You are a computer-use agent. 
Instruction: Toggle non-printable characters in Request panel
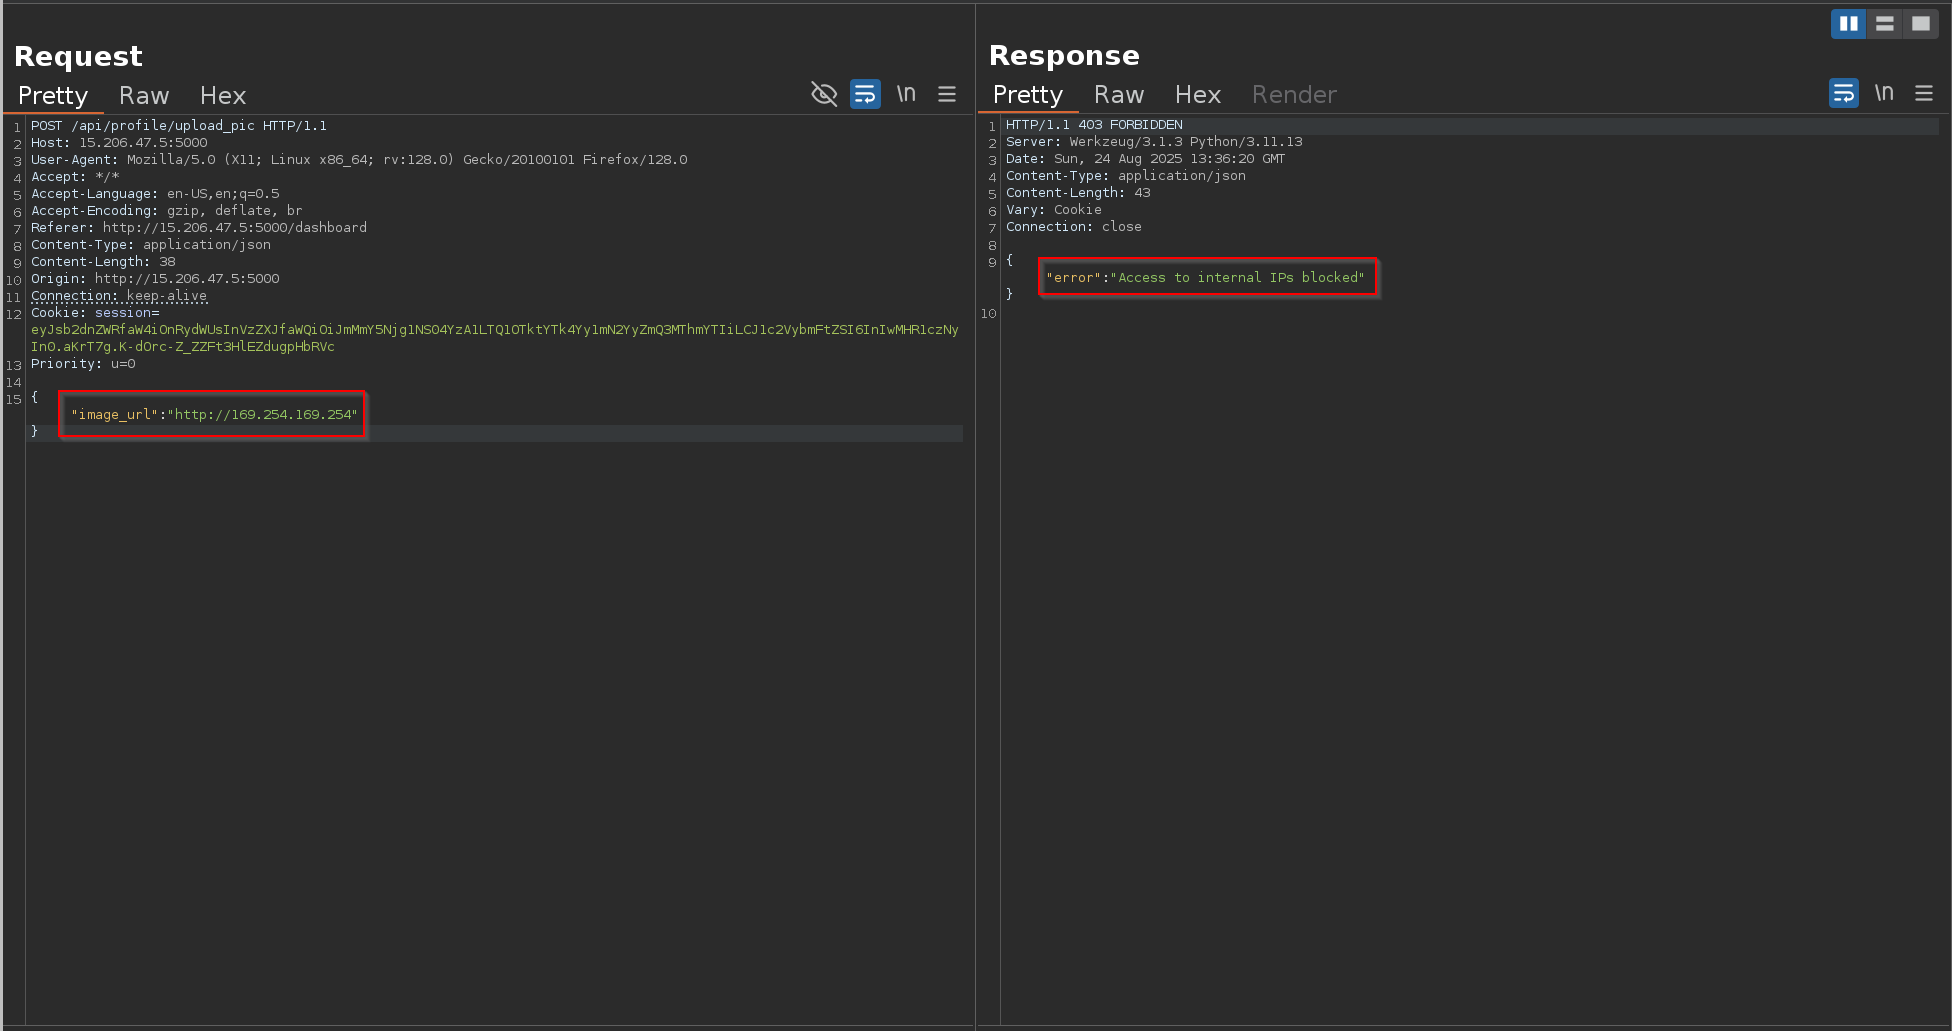(906, 94)
